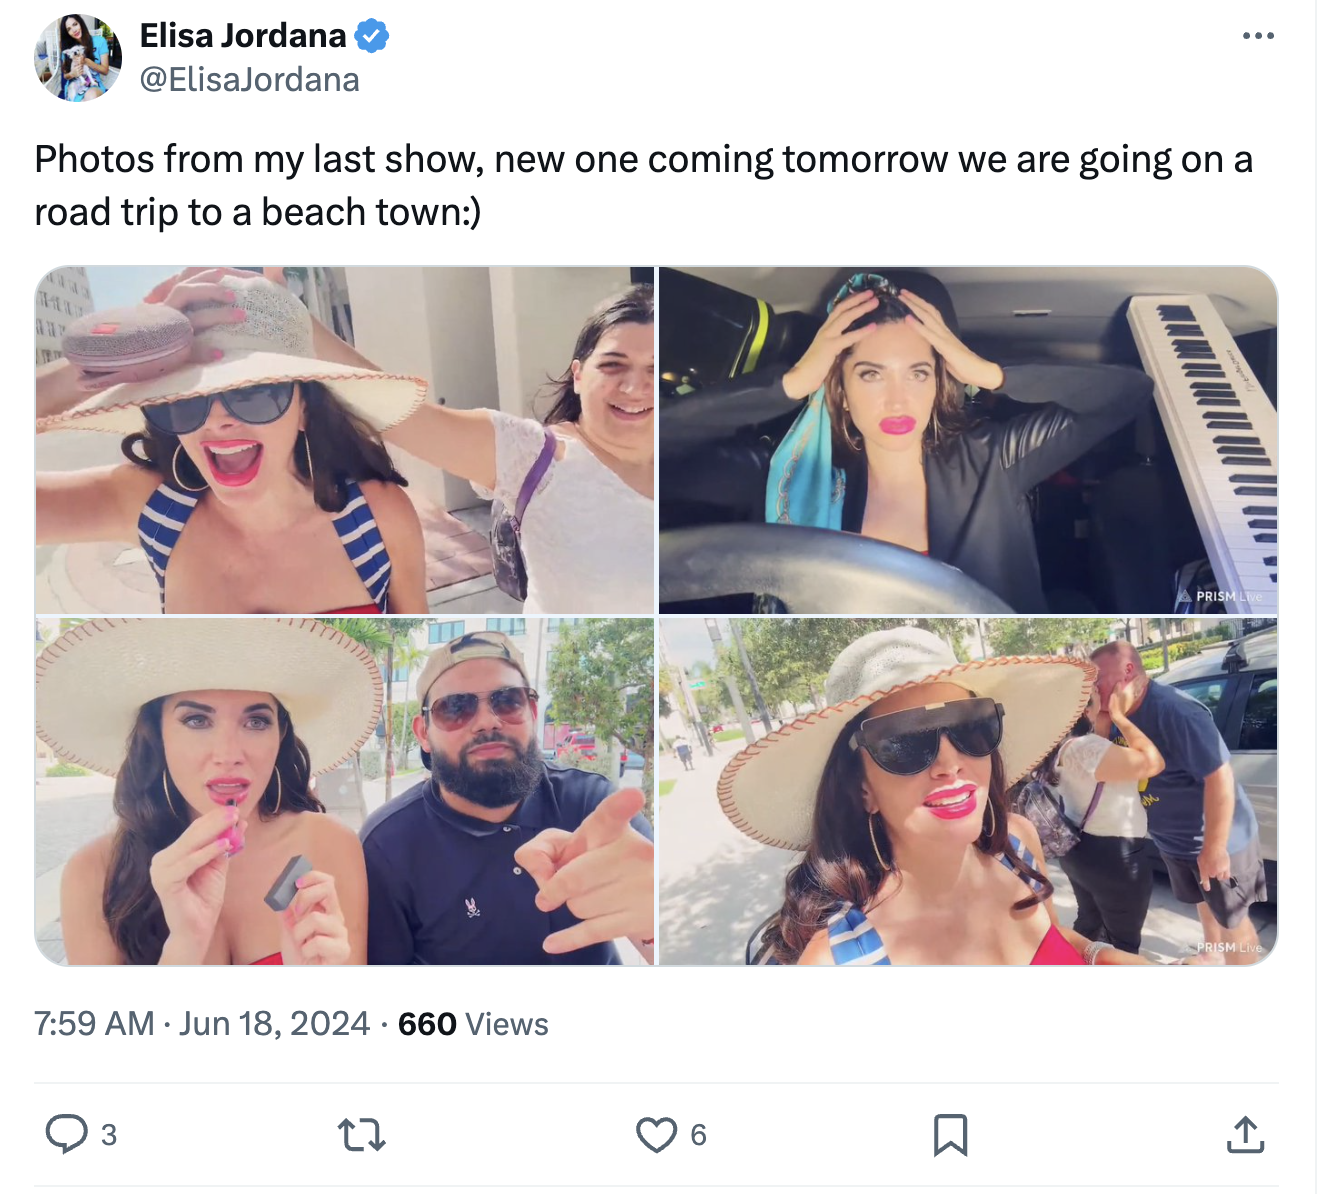Bookmark this post
This screenshot has width=1324, height=1194.
coord(950,1135)
